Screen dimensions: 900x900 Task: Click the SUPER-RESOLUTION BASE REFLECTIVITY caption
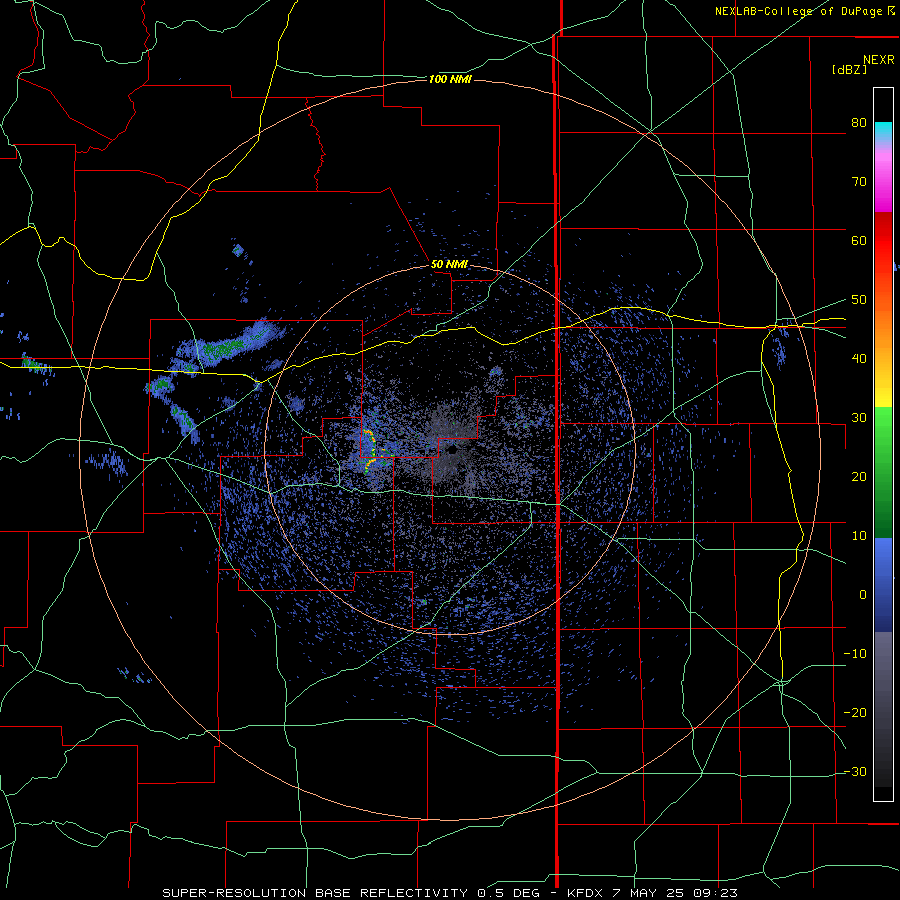coord(316,893)
